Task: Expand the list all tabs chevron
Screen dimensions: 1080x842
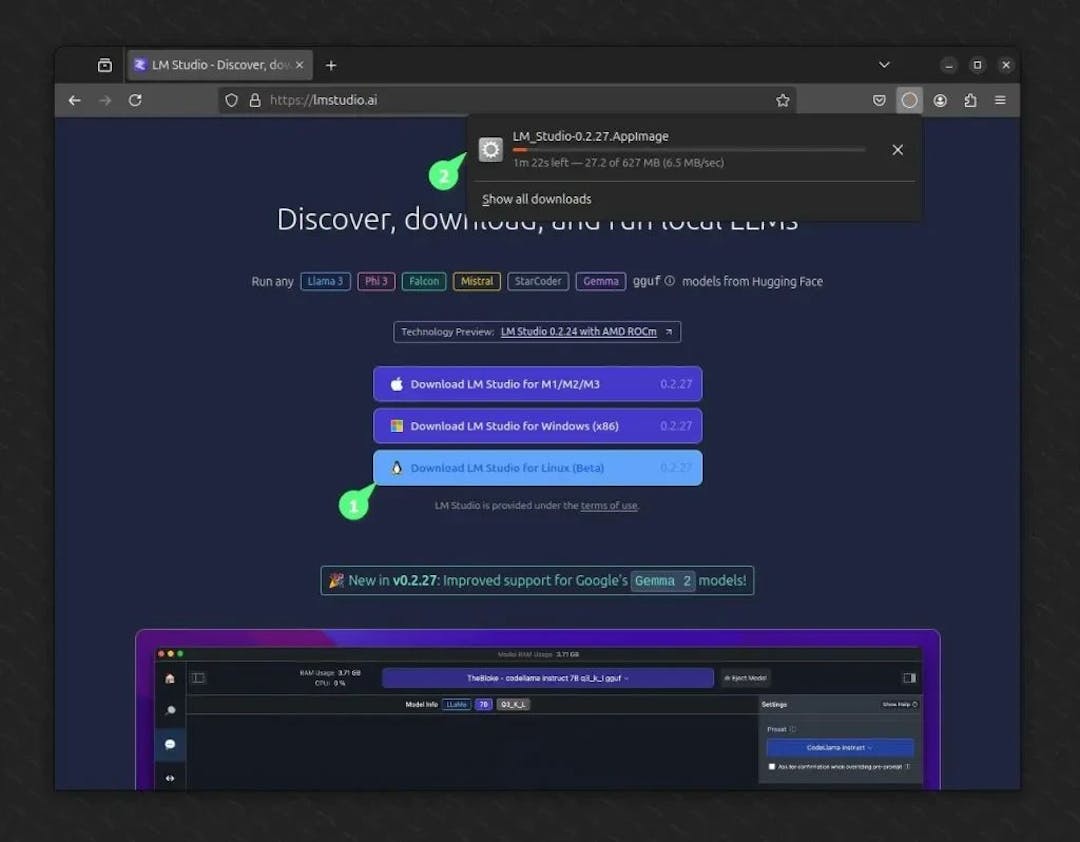Action: (884, 65)
